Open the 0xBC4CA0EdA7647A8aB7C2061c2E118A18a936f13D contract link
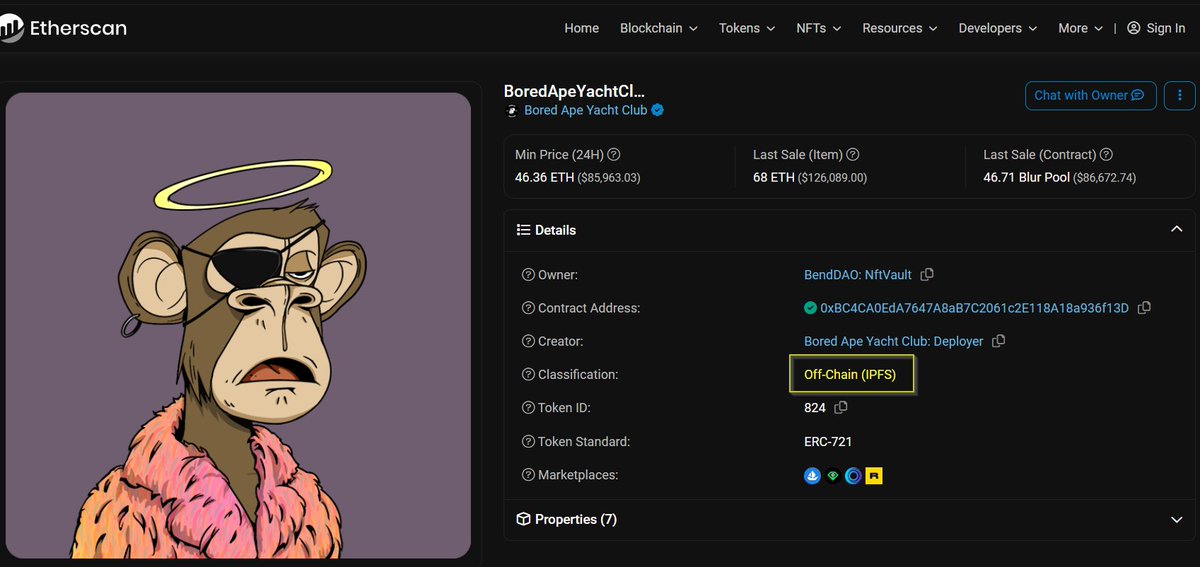This screenshot has height=567, width=1200. click(x=974, y=308)
